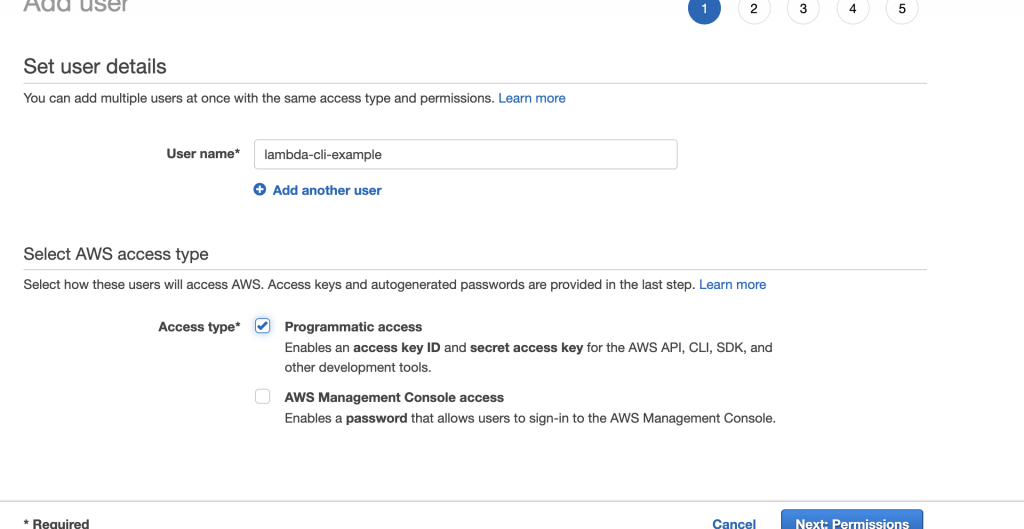Cancel adding the user
The height and width of the screenshot is (529, 1024).
click(x=734, y=523)
